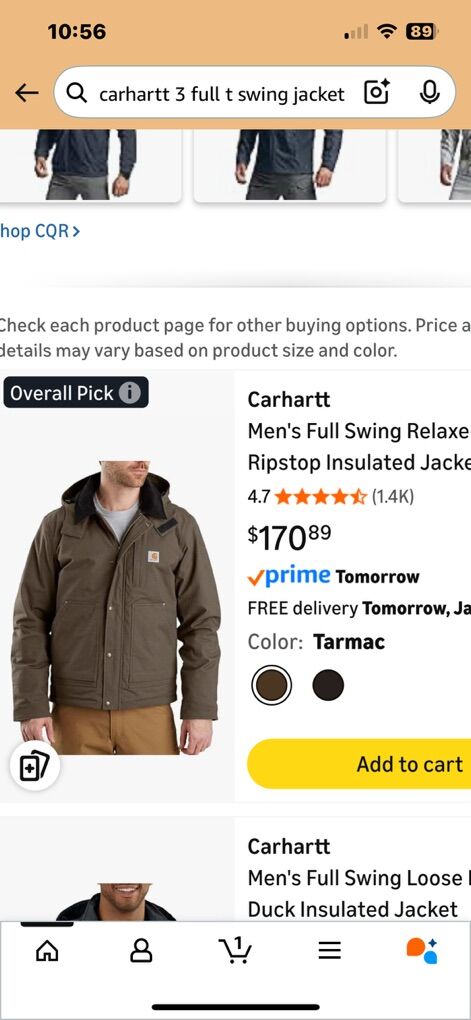Open the cart icon in bottom bar

234,950
